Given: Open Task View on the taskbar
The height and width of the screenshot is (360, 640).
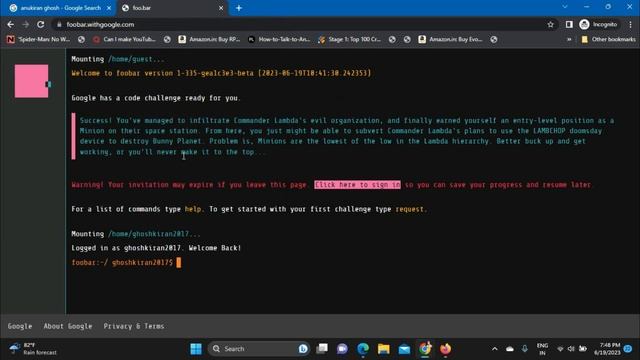Looking at the screenshot, I should click(322, 349).
